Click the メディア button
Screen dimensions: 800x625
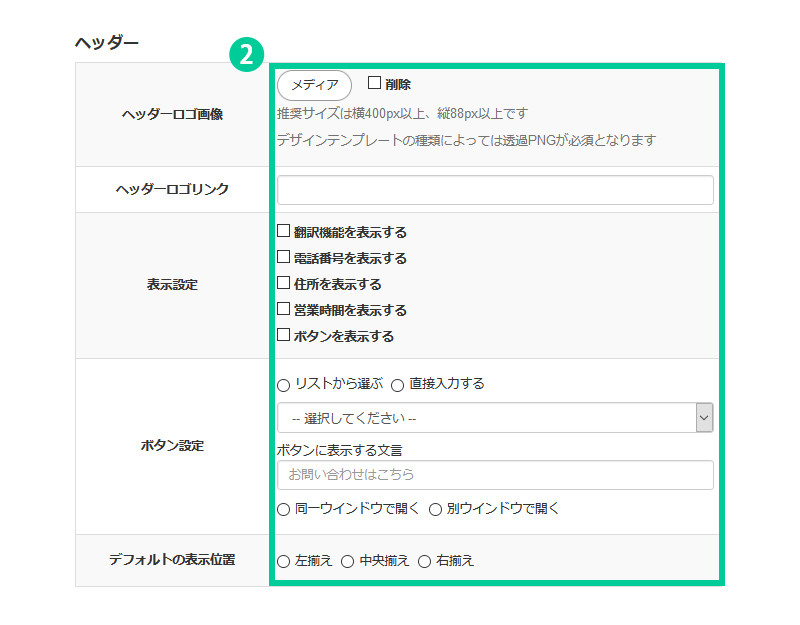(x=314, y=85)
